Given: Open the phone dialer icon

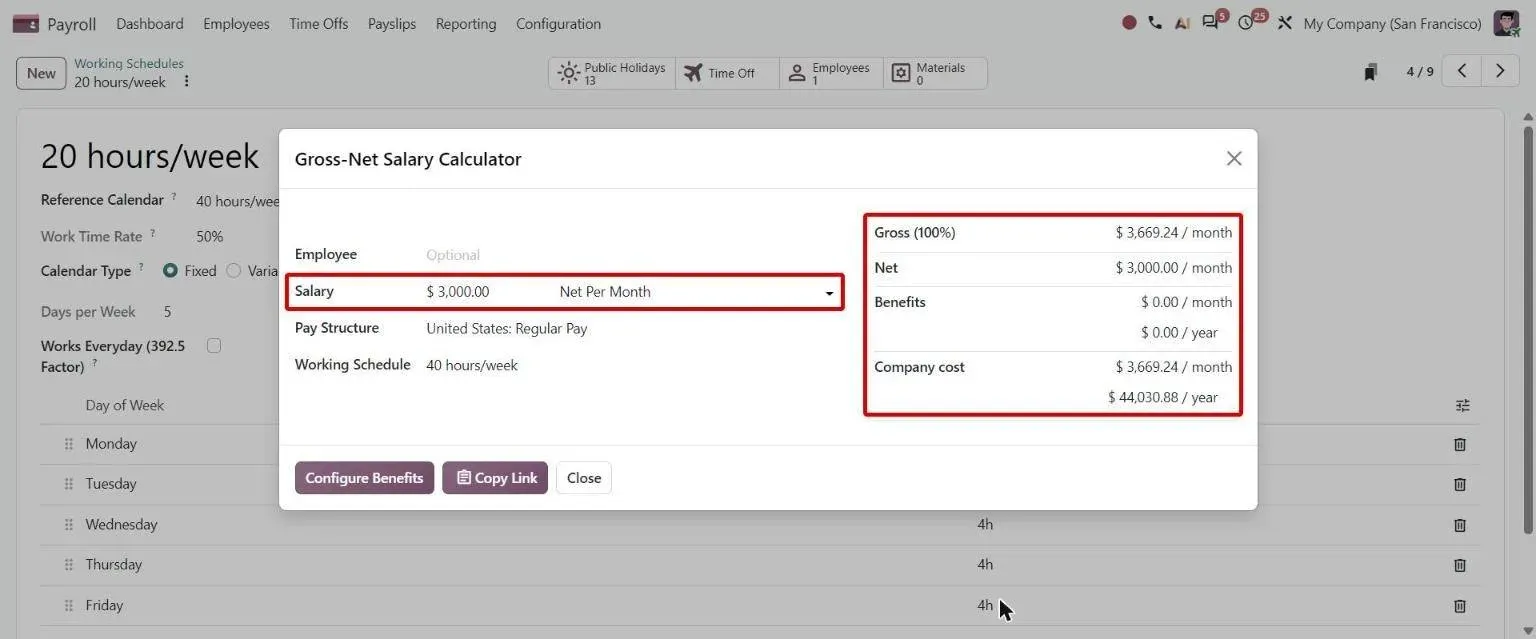Looking at the screenshot, I should click(x=1155, y=22).
